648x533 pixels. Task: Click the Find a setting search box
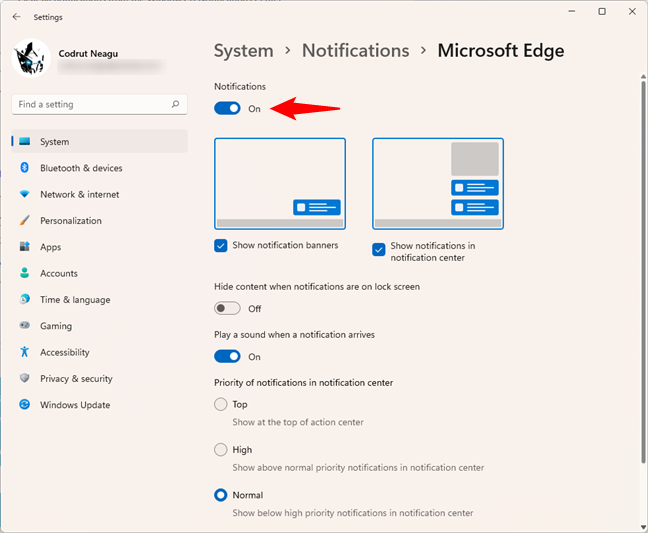click(100, 105)
